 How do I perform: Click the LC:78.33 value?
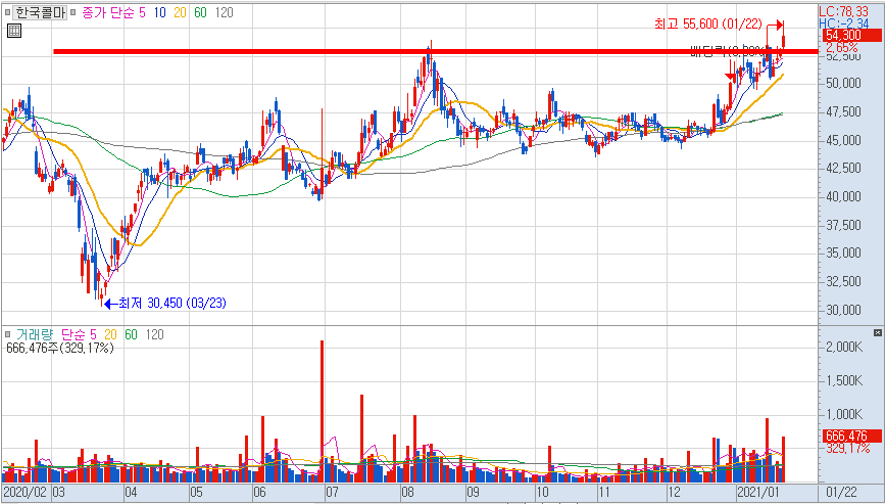(x=844, y=11)
